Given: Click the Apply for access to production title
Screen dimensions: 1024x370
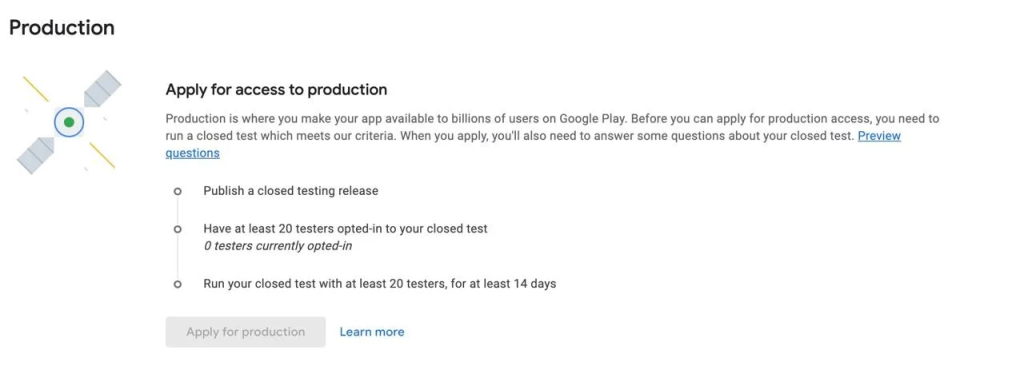Looking at the screenshot, I should click(x=276, y=89).
